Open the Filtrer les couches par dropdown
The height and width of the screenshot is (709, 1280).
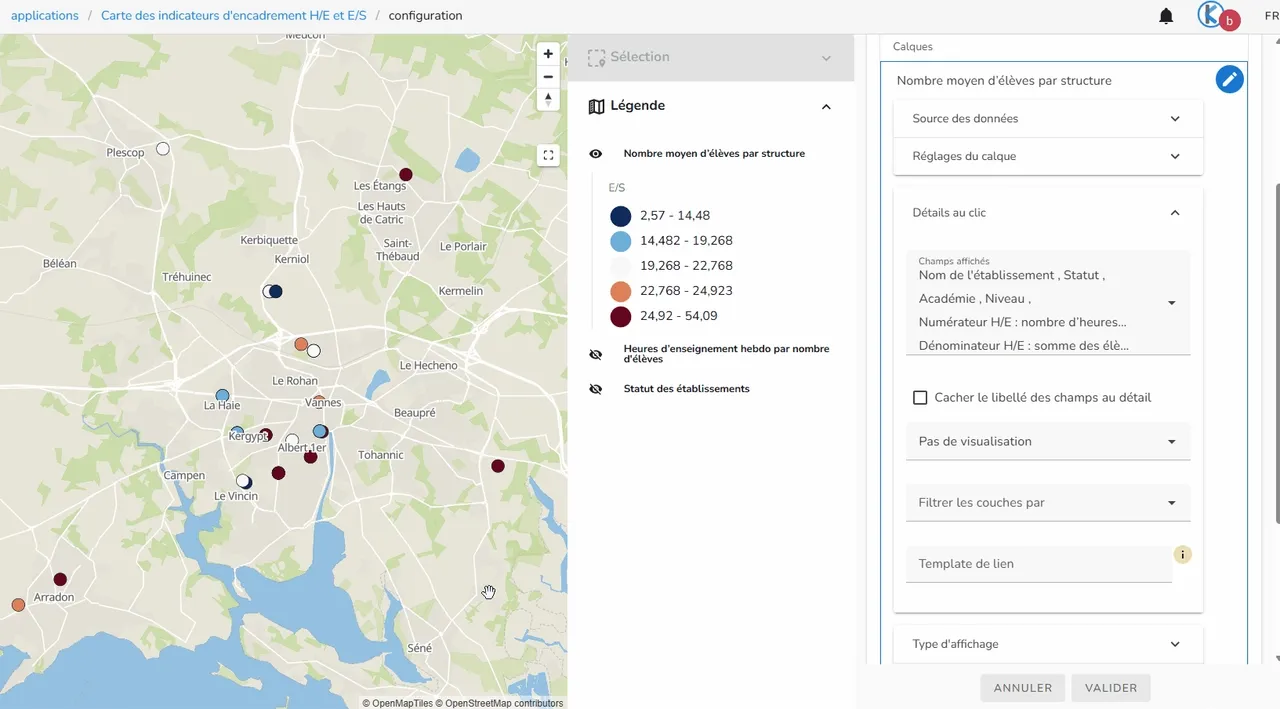(1048, 502)
